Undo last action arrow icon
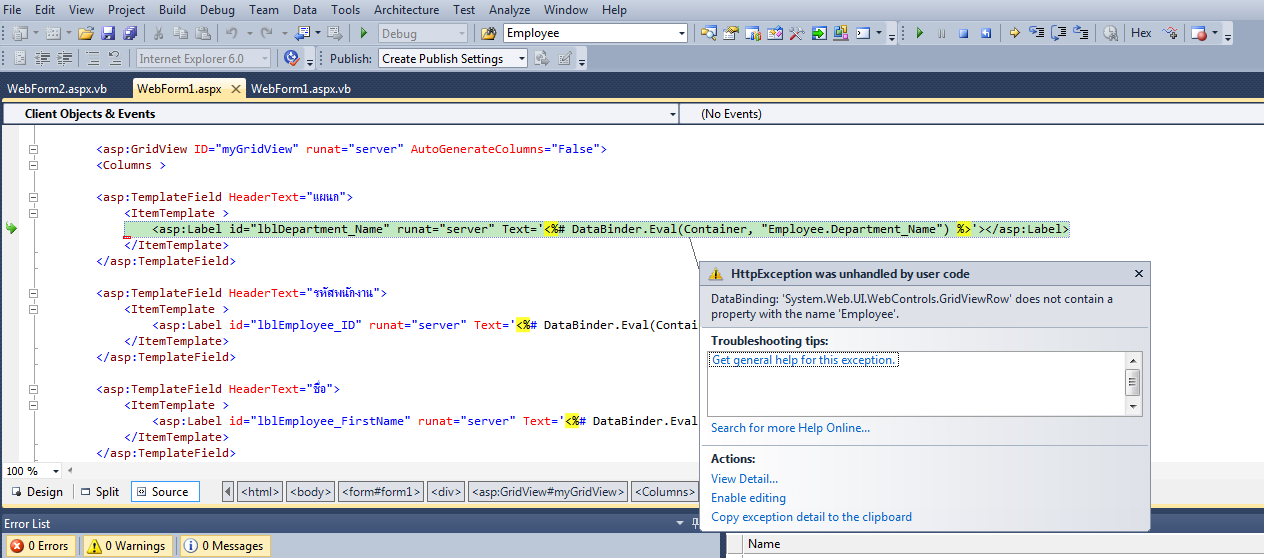1264x558 pixels. coord(231,33)
